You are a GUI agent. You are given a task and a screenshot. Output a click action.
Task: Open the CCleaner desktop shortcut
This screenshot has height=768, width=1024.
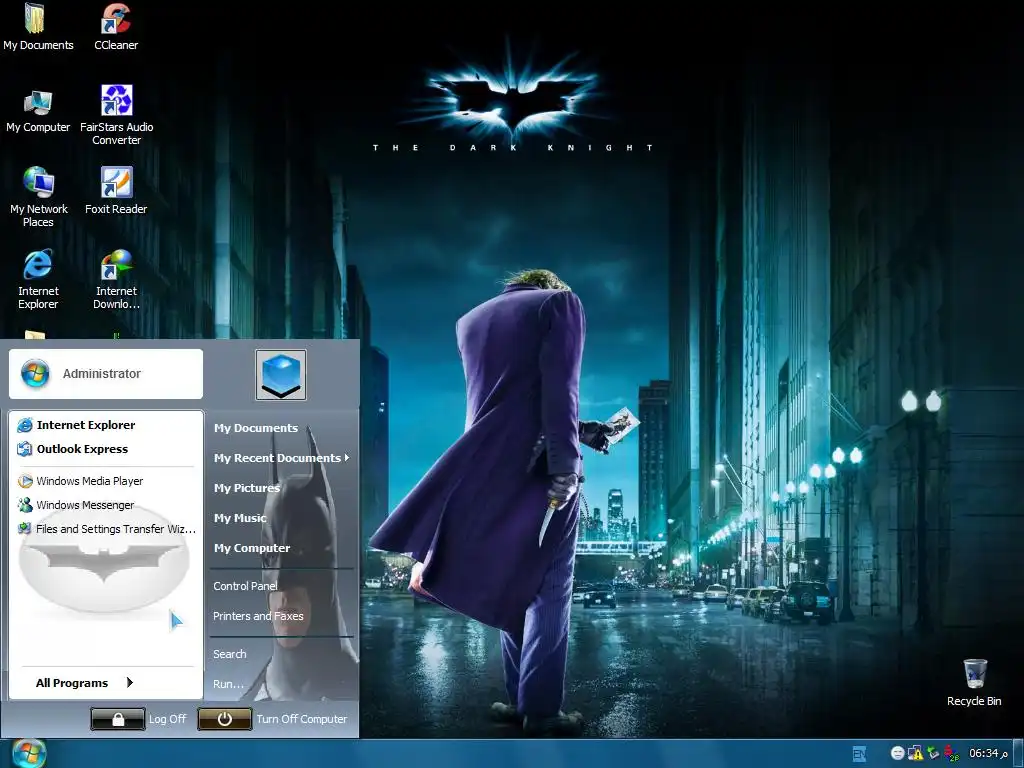pos(116,27)
